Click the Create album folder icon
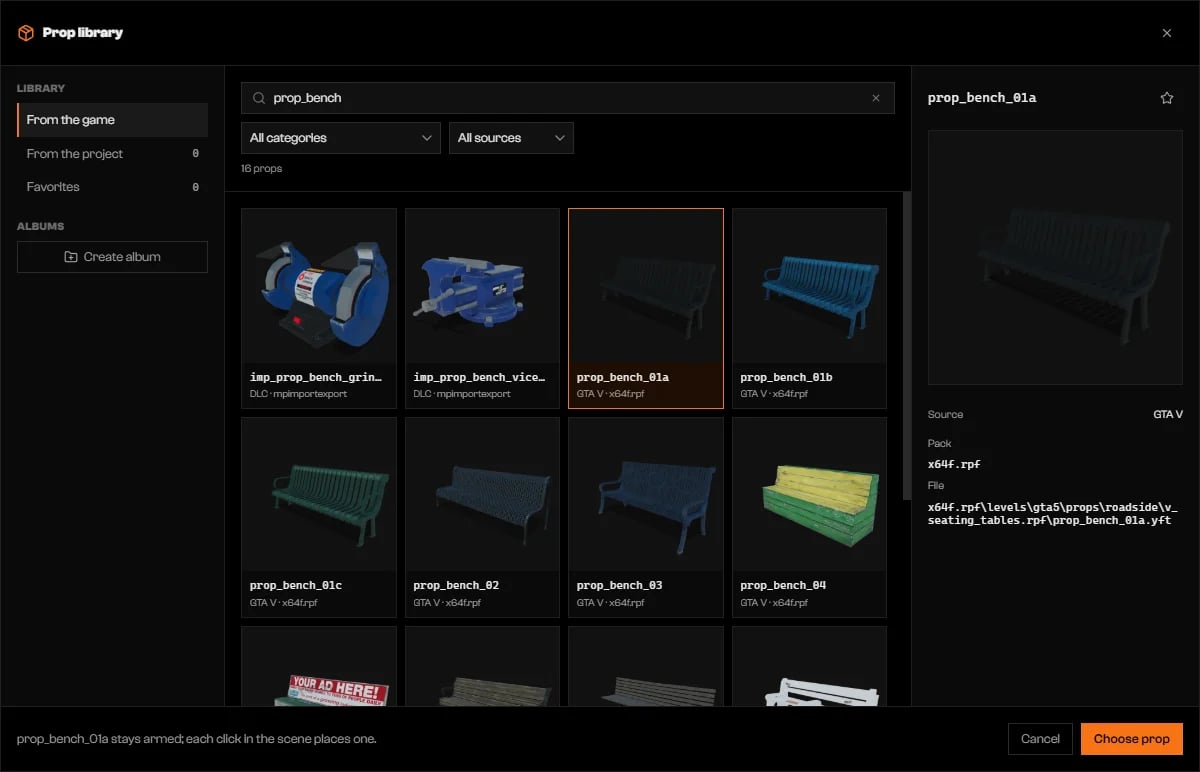Image resolution: width=1200 pixels, height=772 pixels. tap(71, 257)
